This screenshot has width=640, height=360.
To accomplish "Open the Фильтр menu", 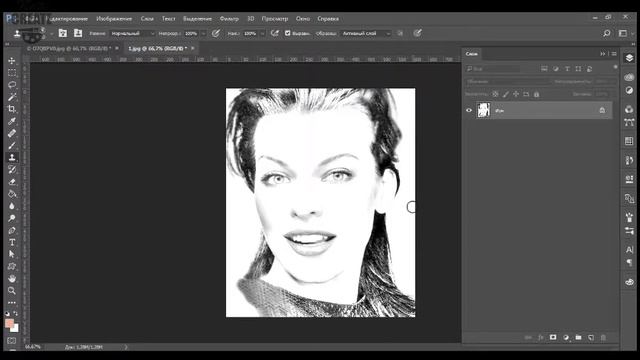I will point(229,19).
